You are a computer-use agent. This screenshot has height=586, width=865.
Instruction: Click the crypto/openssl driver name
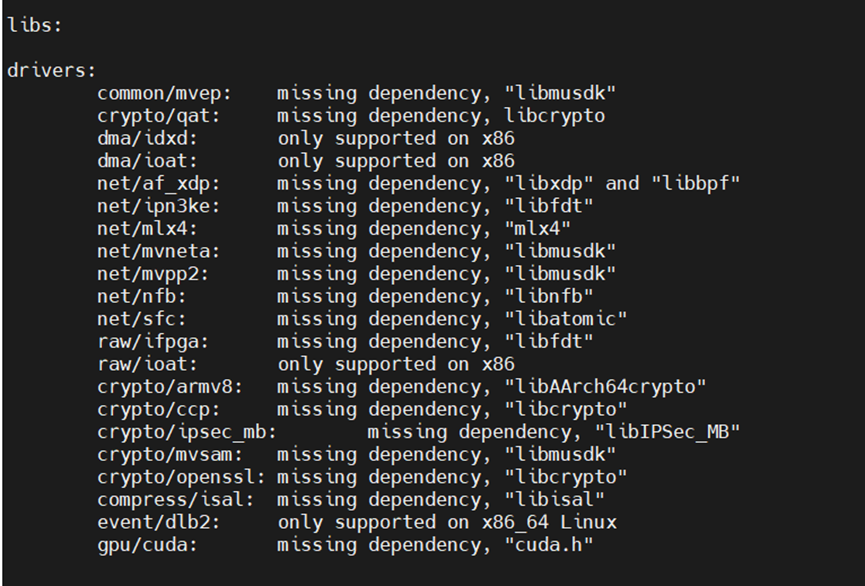tap(181, 477)
